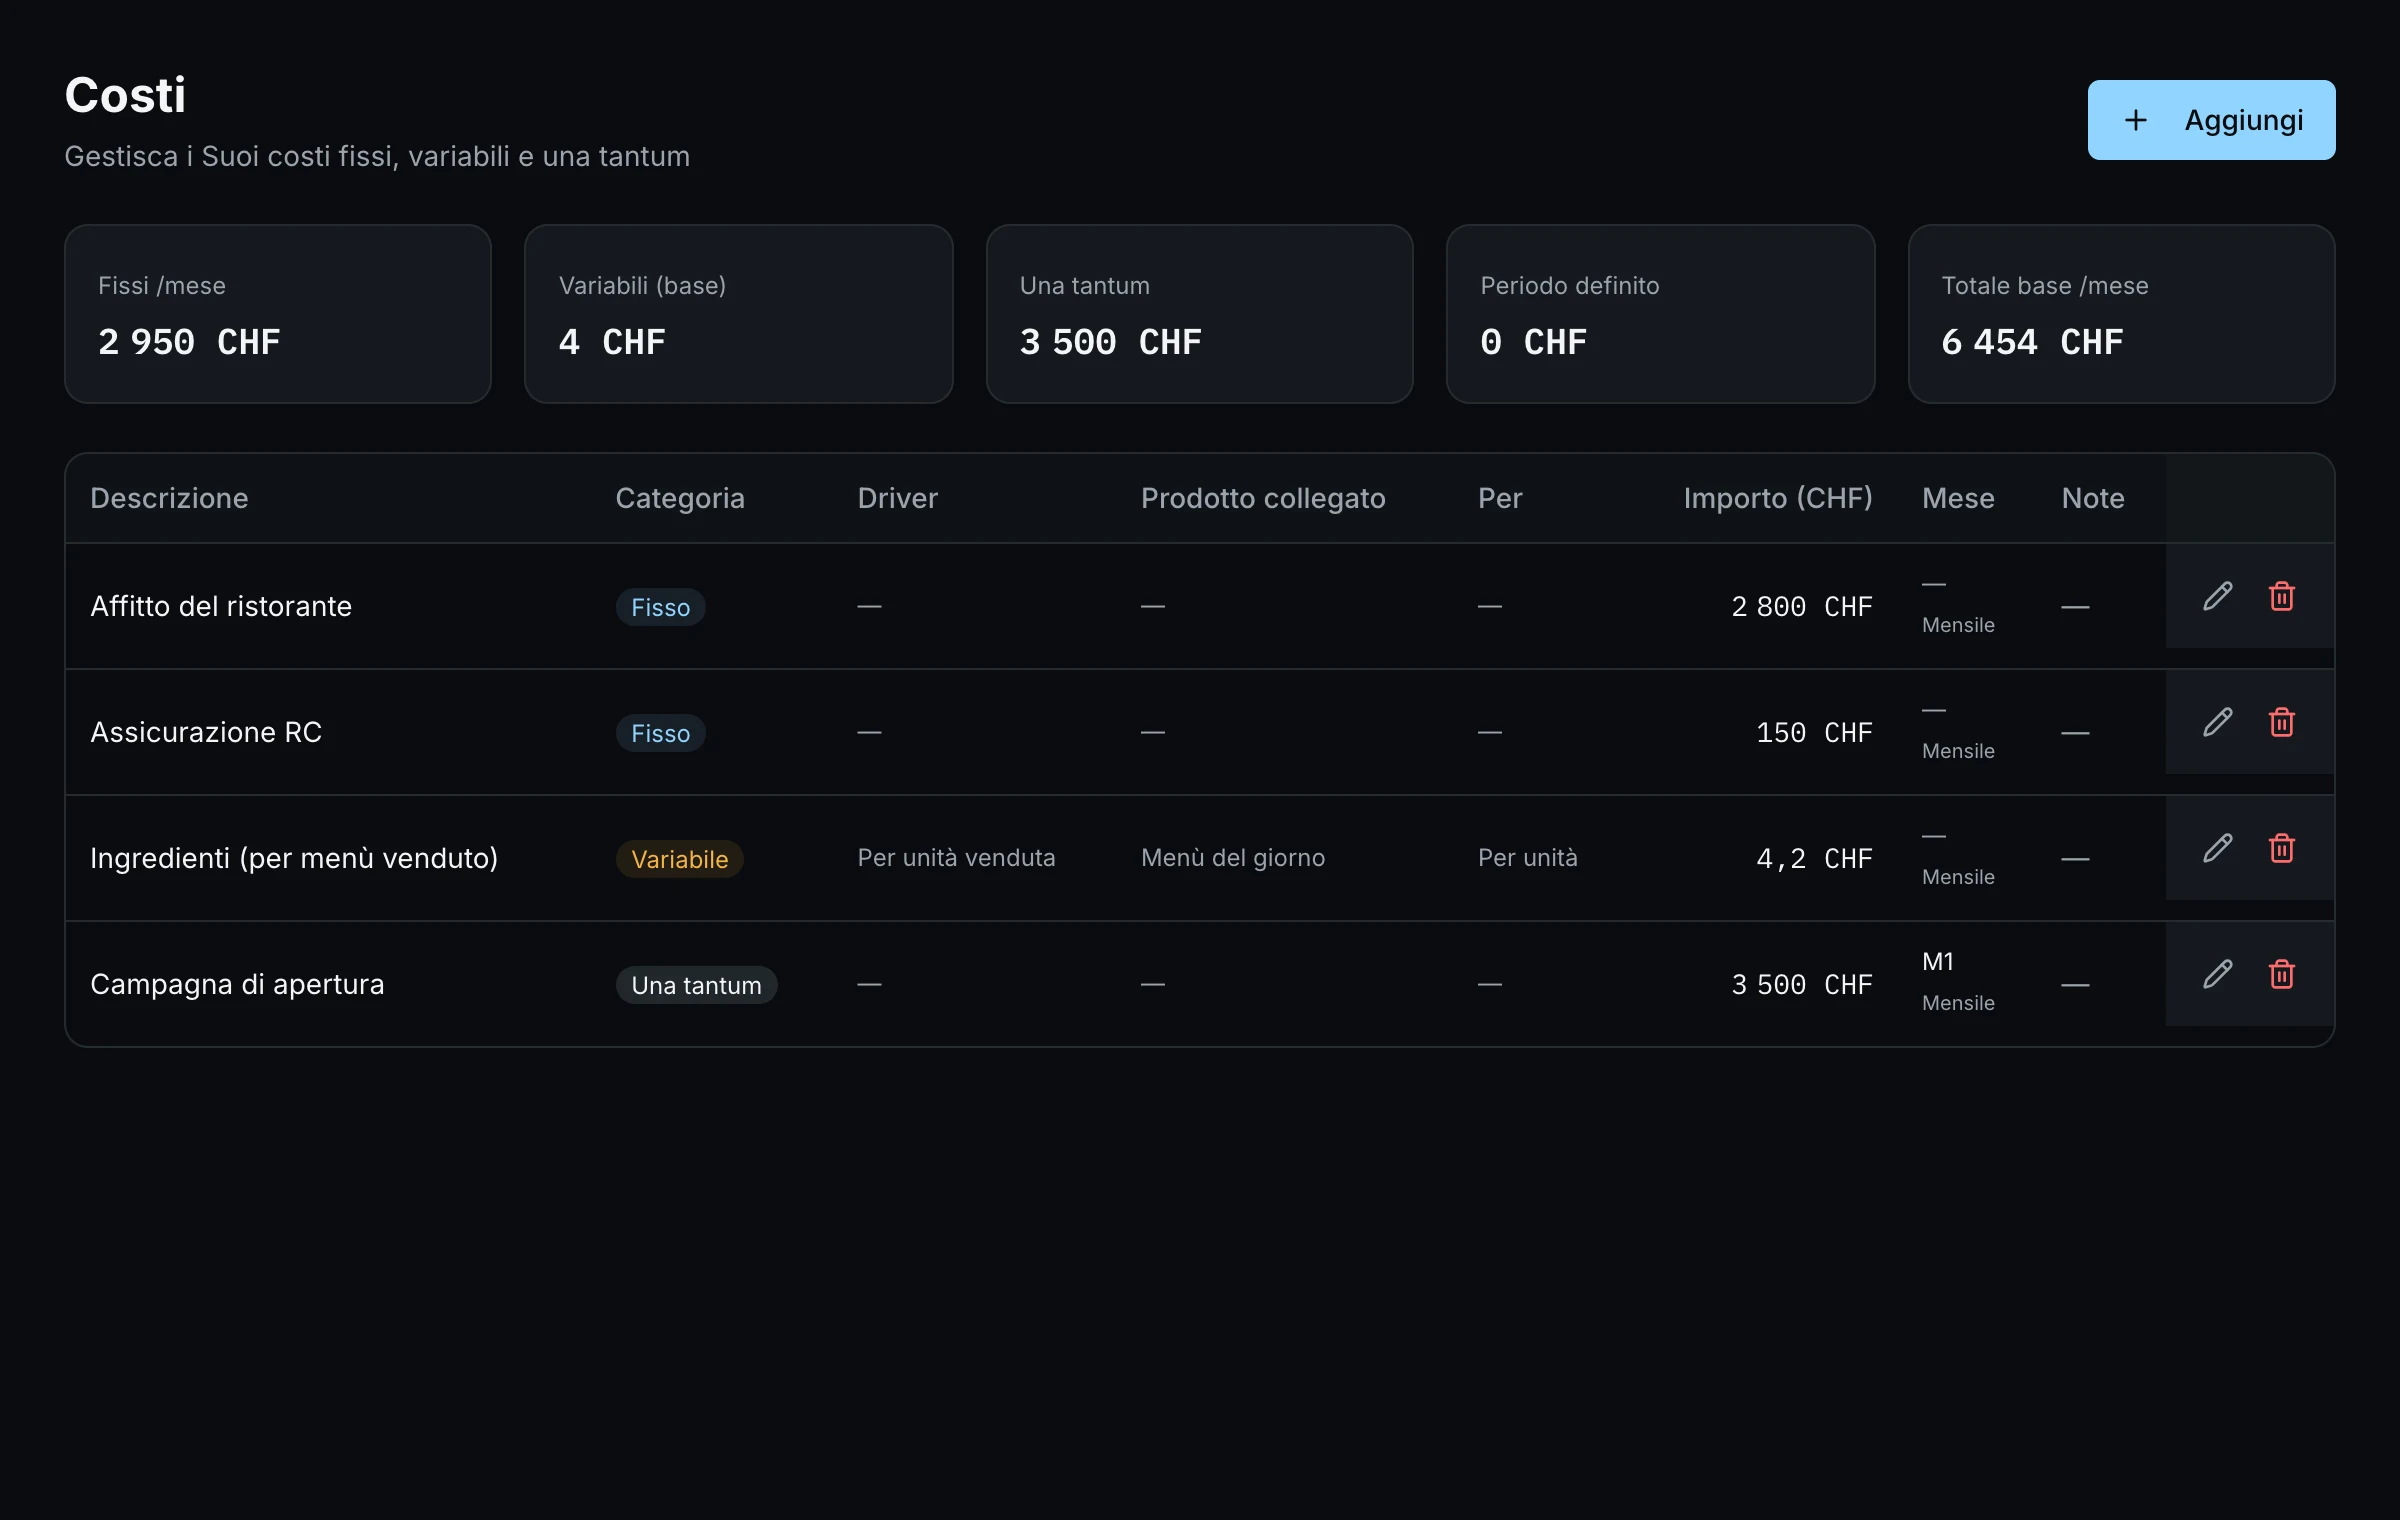
Task: Delete the Assicurazione RC row
Action: [2281, 722]
